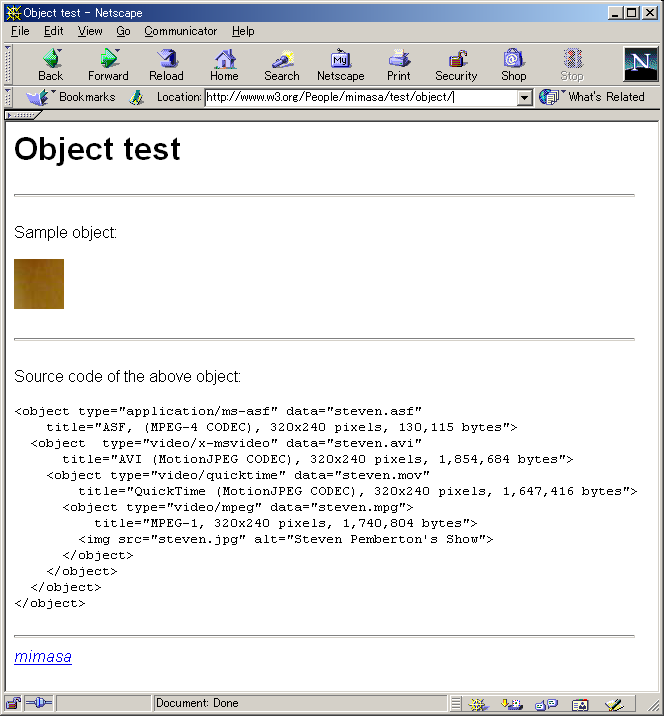Go to Home via toolbar
The image size is (664, 716).
224,64
